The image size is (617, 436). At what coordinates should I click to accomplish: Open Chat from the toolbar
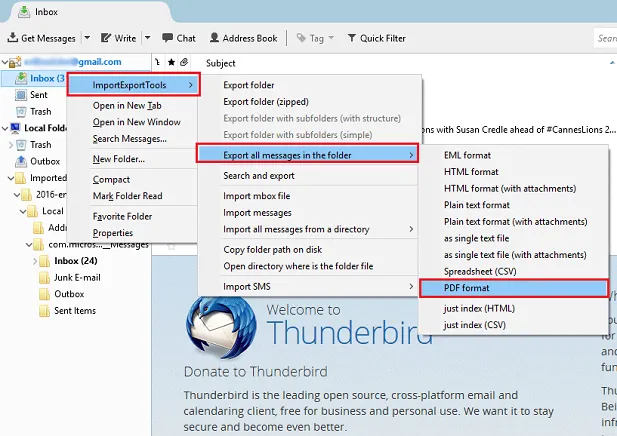pos(179,38)
